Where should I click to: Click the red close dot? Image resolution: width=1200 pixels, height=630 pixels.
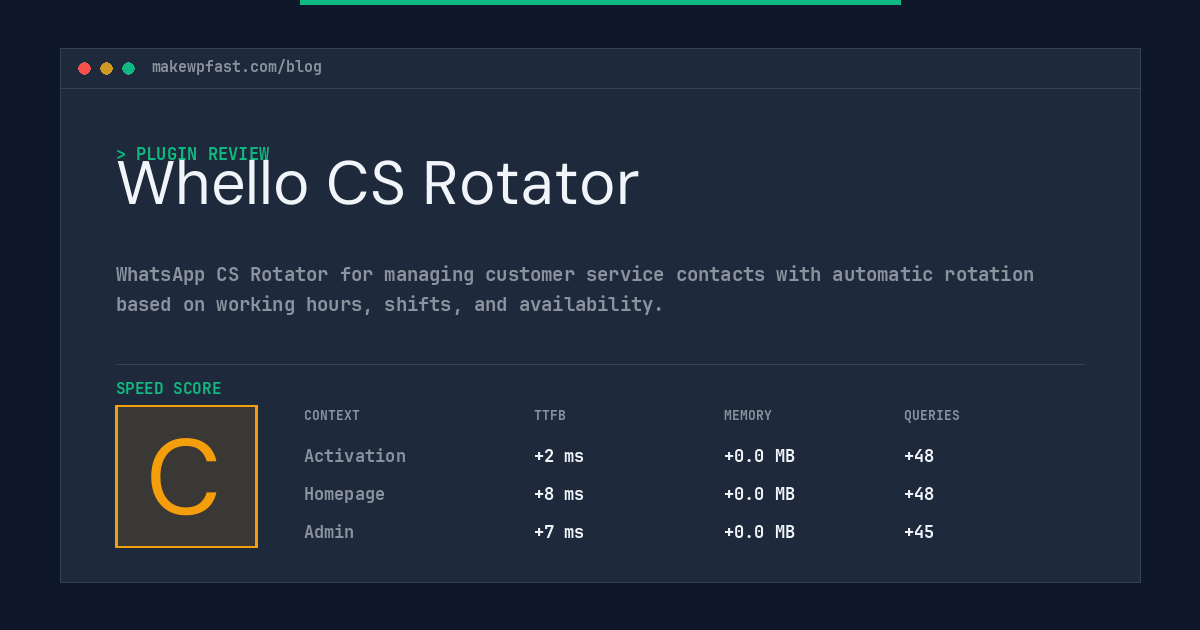84,68
